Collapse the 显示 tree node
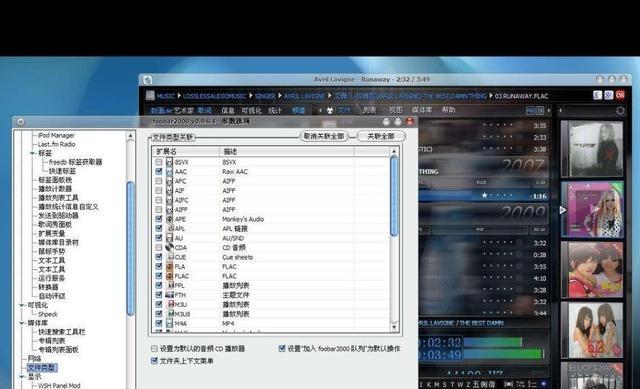 pos(22,376)
